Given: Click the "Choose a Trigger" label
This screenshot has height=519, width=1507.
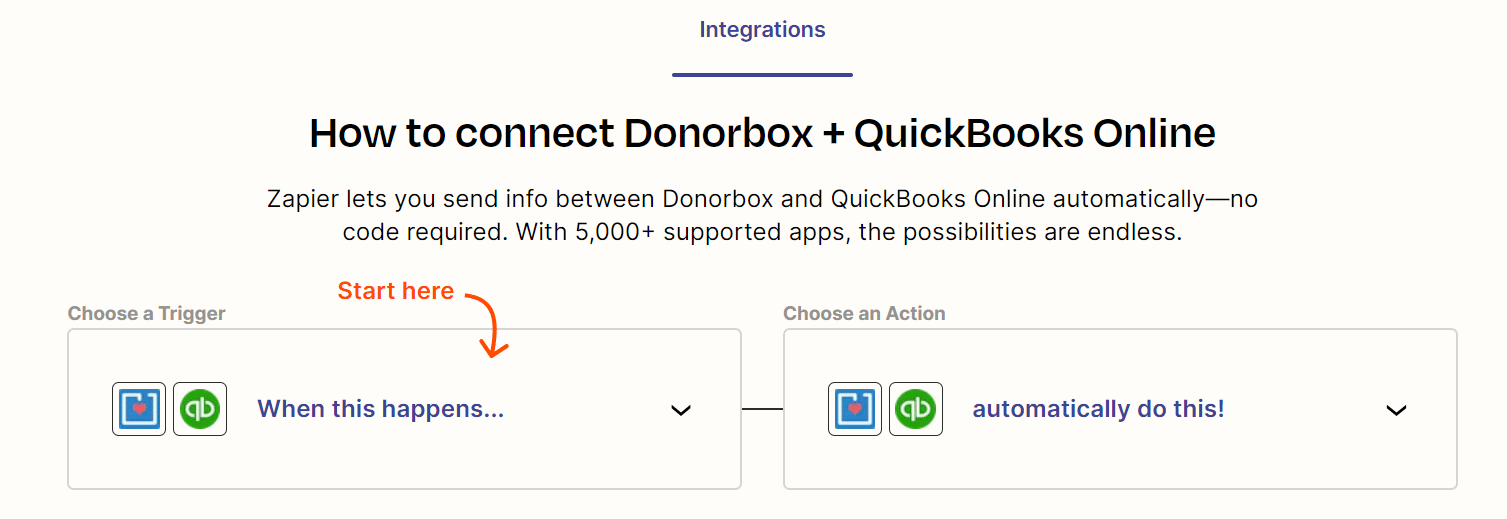Looking at the screenshot, I should (x=147, y=314).
